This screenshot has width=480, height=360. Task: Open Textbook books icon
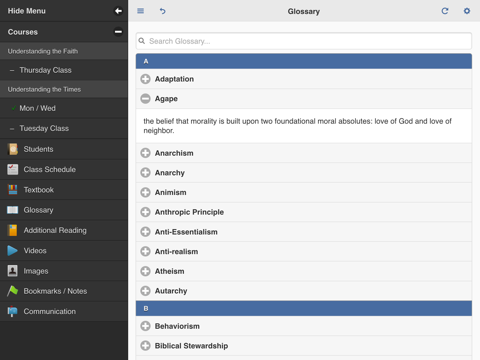(x=13, y=190)
